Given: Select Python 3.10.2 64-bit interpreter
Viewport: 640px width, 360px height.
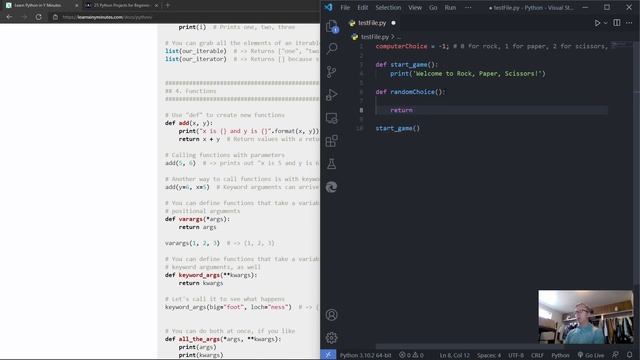Looking at the screenshot, I should [365, 355].
